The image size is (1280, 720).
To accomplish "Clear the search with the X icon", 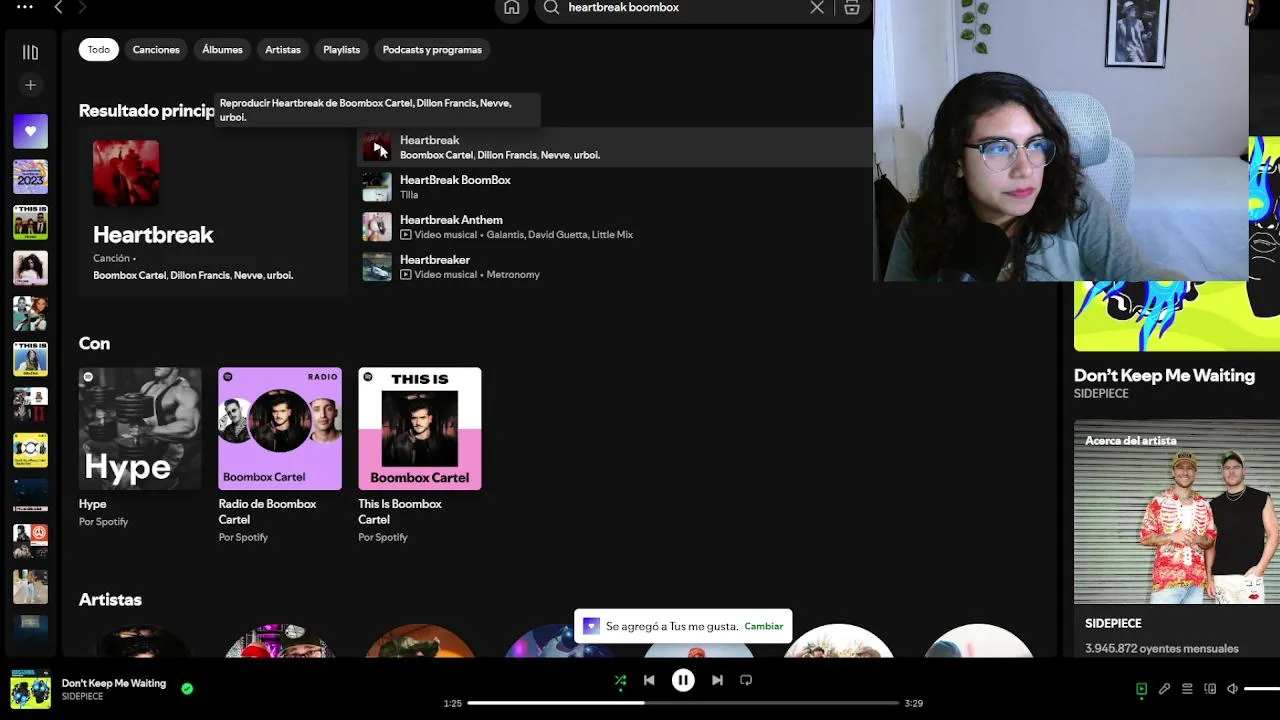I will coord(817,7).
